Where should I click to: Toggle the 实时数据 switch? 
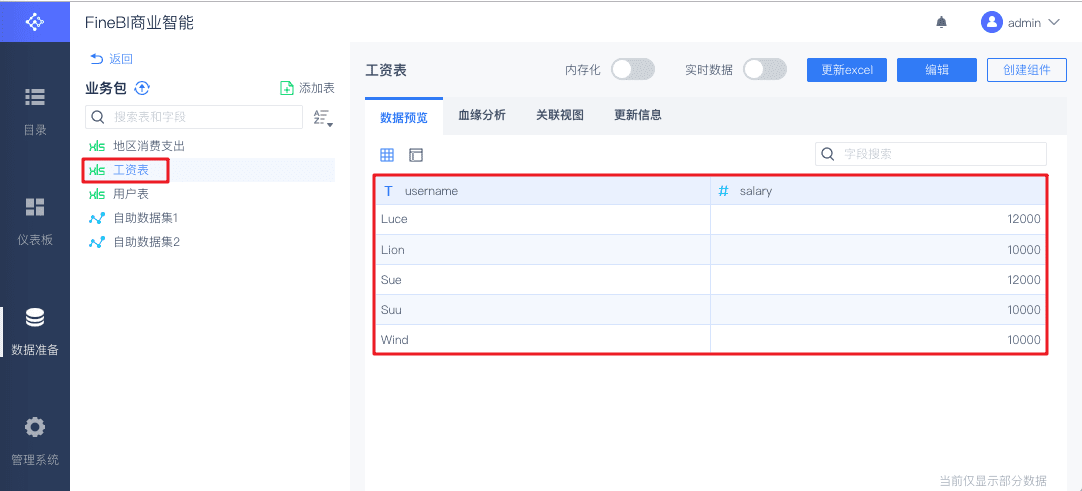[x=764, y=69]
